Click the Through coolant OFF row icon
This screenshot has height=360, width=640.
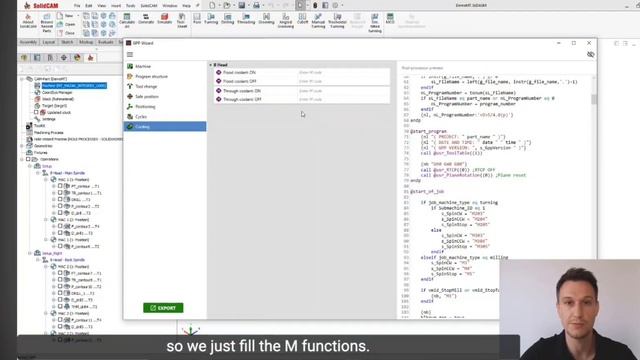point(218,99)
